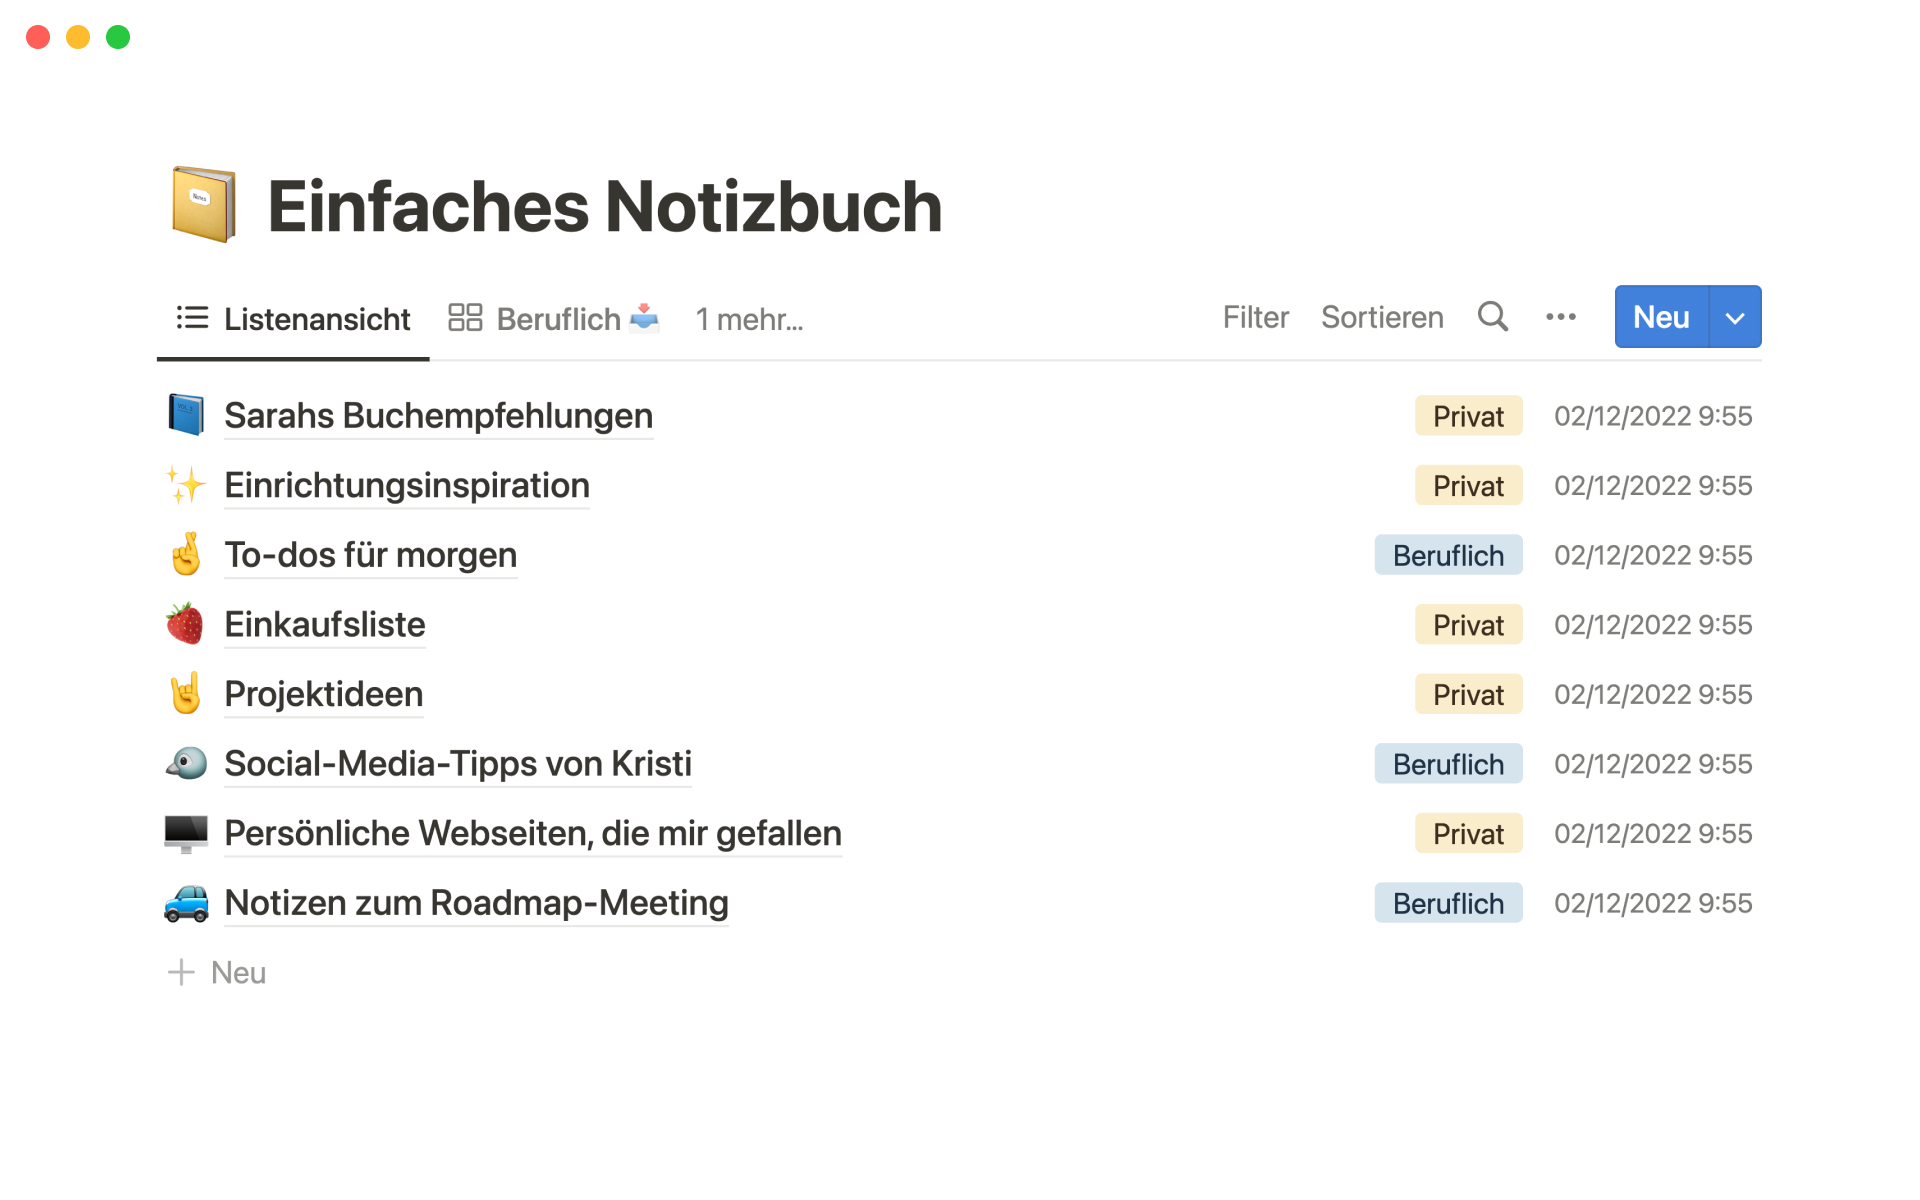
Task: Click the search magnifier icon
Action: click(1492, 317)
